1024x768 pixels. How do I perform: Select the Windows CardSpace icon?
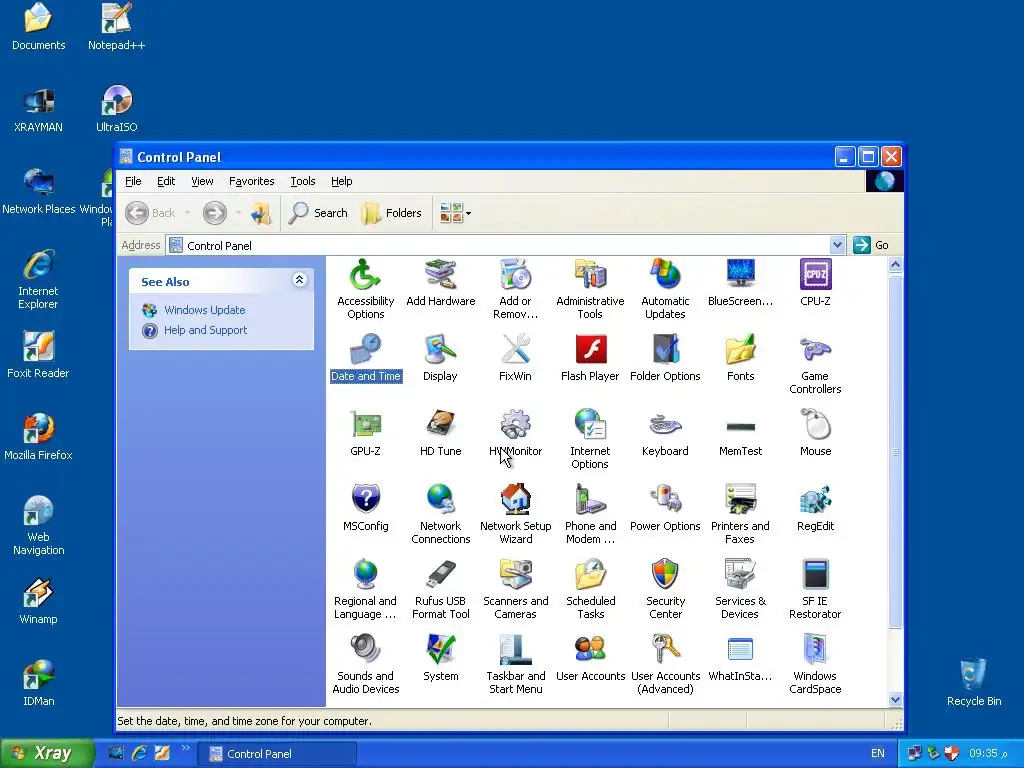[815, 664]
